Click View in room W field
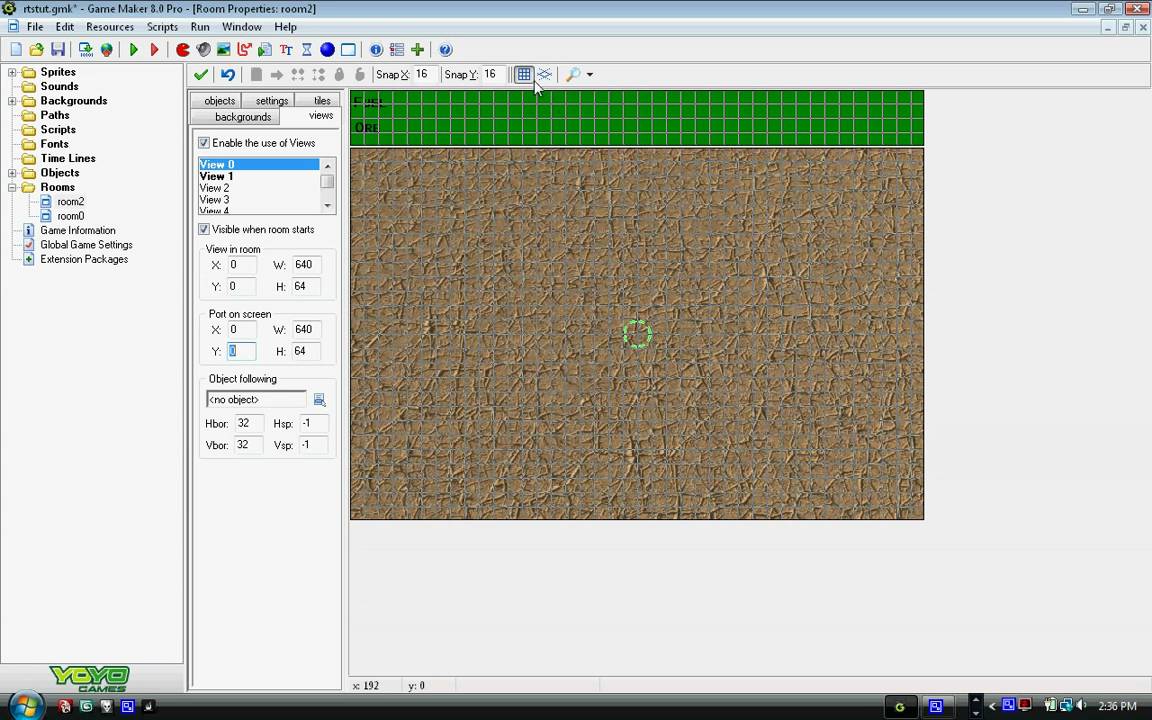Viewport: 1152px width, 720px height. (x=306, y=265)
